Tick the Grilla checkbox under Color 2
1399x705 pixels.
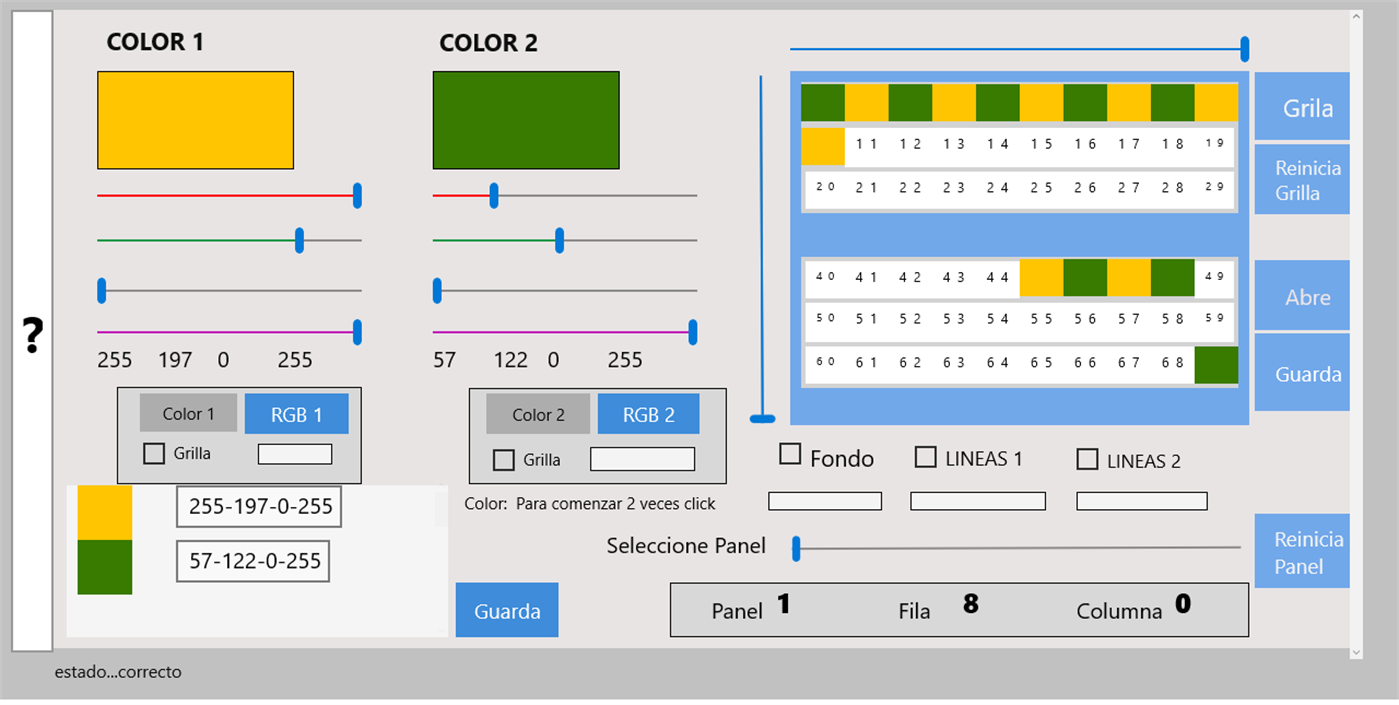pos(504,460)
